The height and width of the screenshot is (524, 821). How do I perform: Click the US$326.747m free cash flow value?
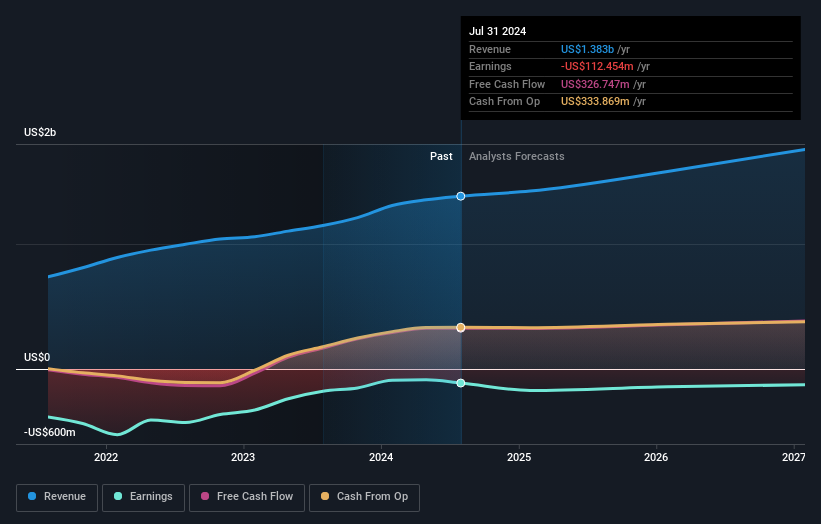click(x=595, y=84)
